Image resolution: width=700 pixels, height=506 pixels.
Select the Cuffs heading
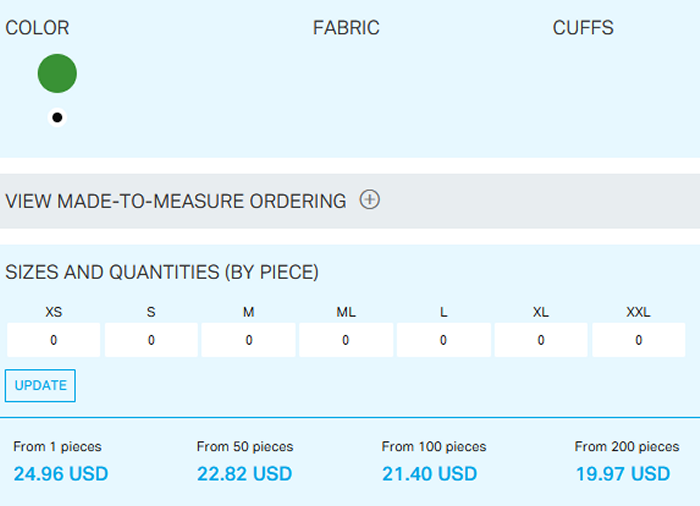[583, 28]
